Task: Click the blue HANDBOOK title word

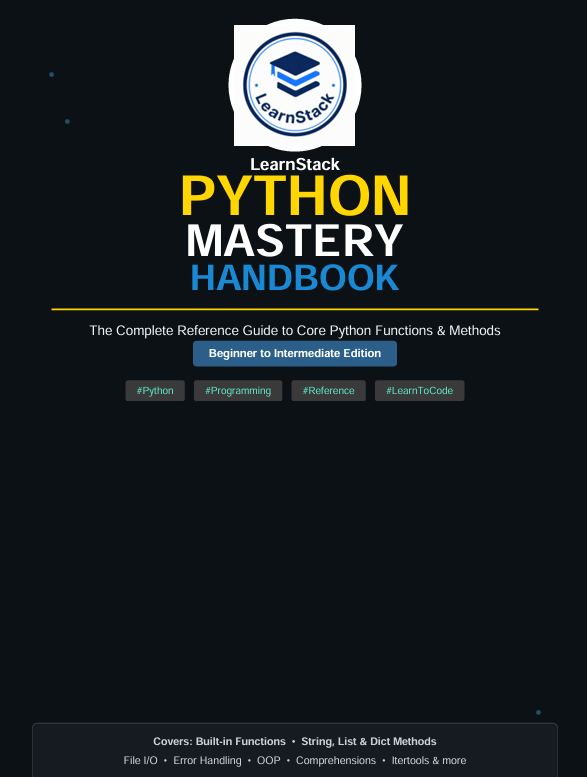Action: pyautogui.click(x=295, y=278)
